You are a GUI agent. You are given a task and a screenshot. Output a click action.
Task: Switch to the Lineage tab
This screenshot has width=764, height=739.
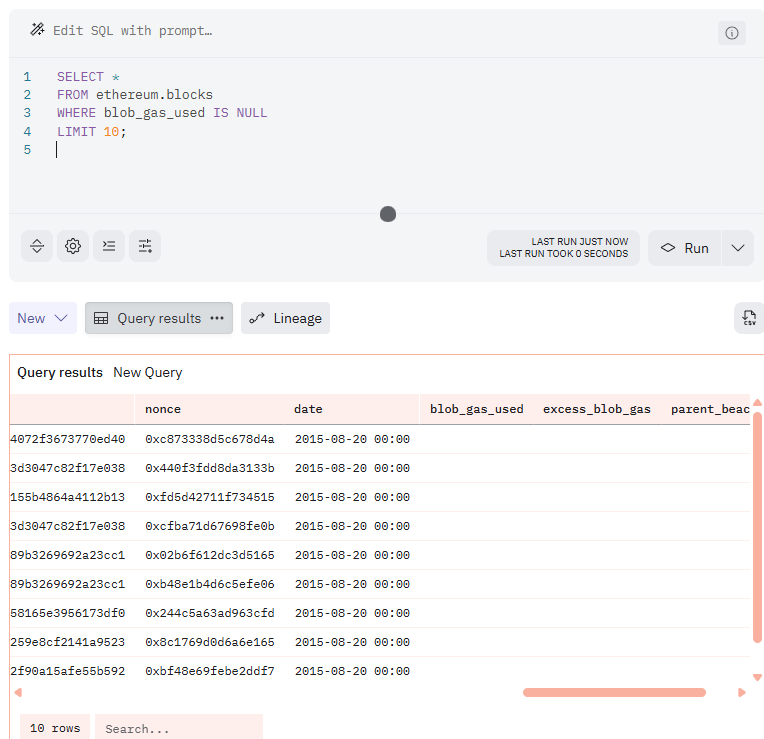(x=286, y=318)
